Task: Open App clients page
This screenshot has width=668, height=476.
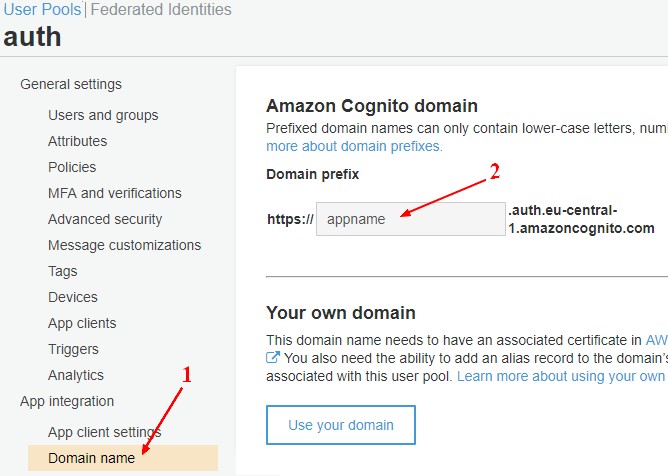Action: click(82, 323)
